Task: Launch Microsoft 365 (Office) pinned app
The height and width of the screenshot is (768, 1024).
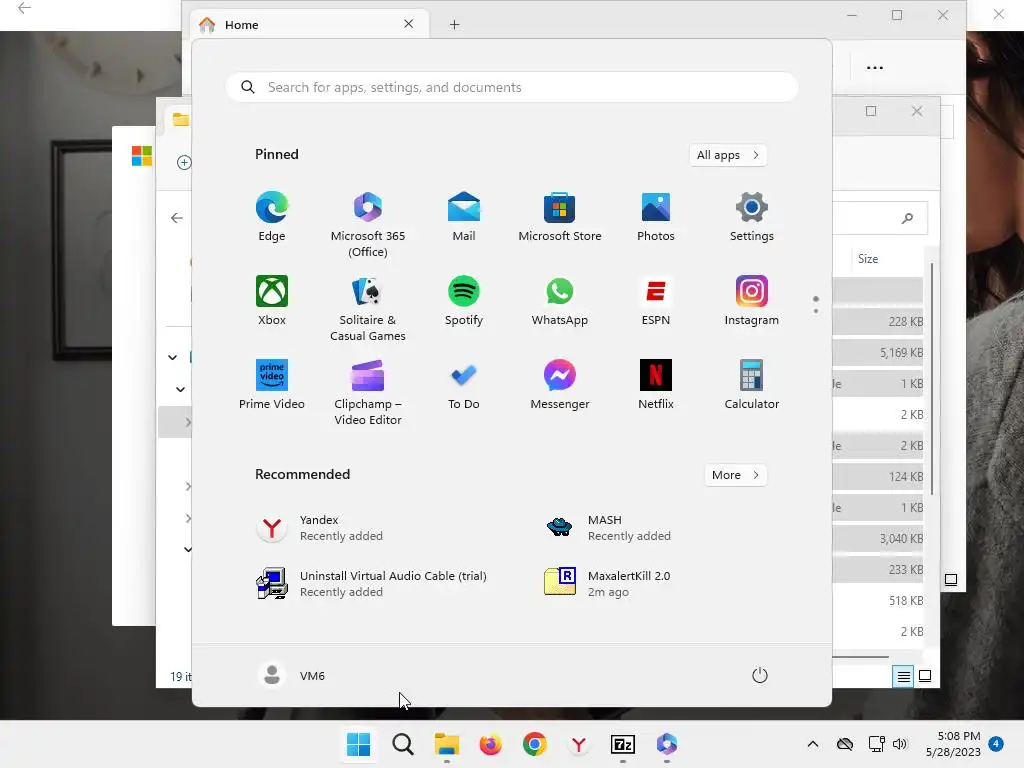Action: click(x=368, y=224)
